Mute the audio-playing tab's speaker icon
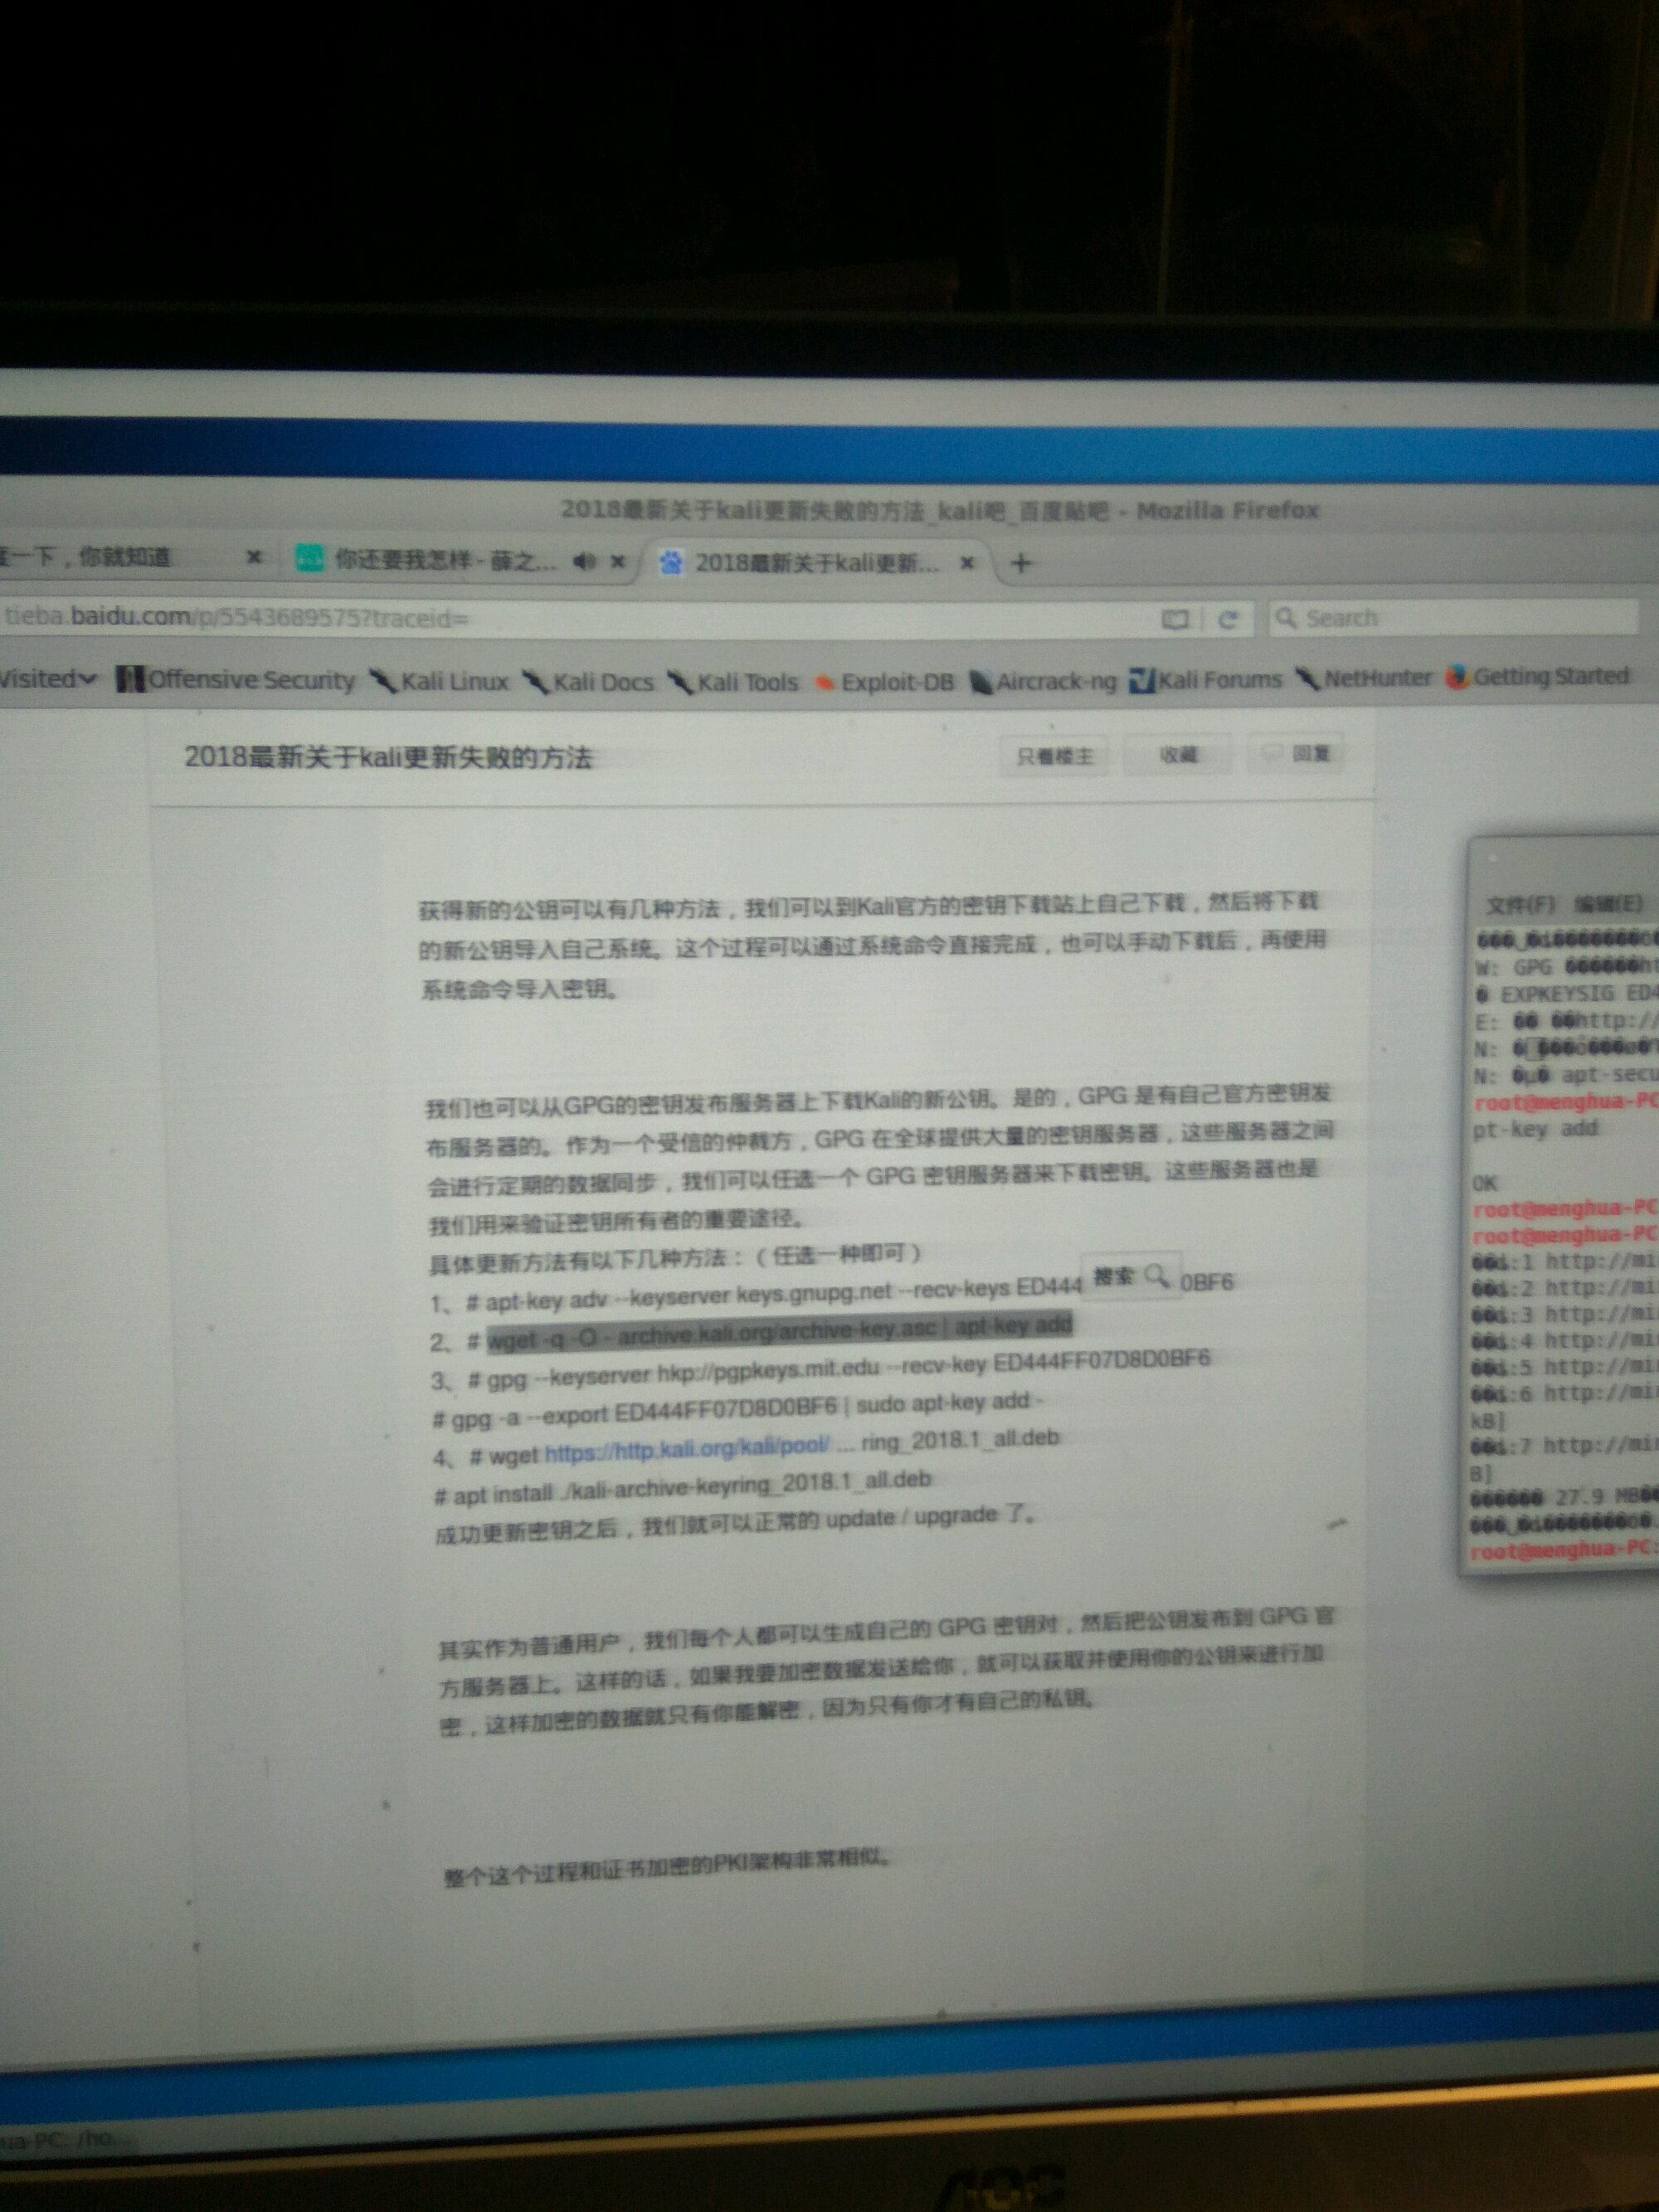The width and height of the screenshot is (1659, 2212). [x=585, y=561]
